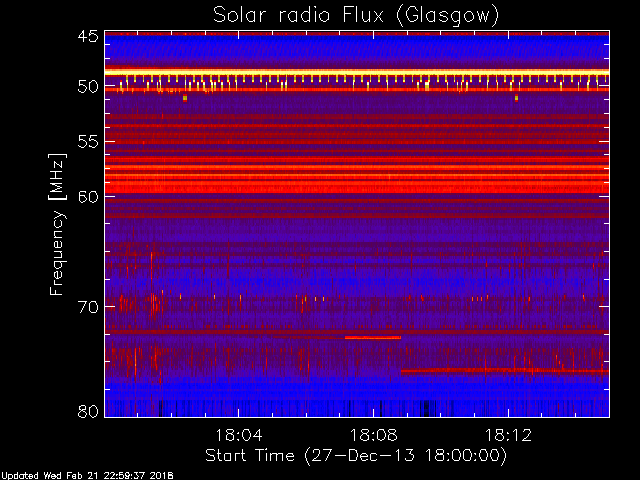Click the short bright red segment near 18:08
This screenshot has height=480, width=640.
coord(372,338)
